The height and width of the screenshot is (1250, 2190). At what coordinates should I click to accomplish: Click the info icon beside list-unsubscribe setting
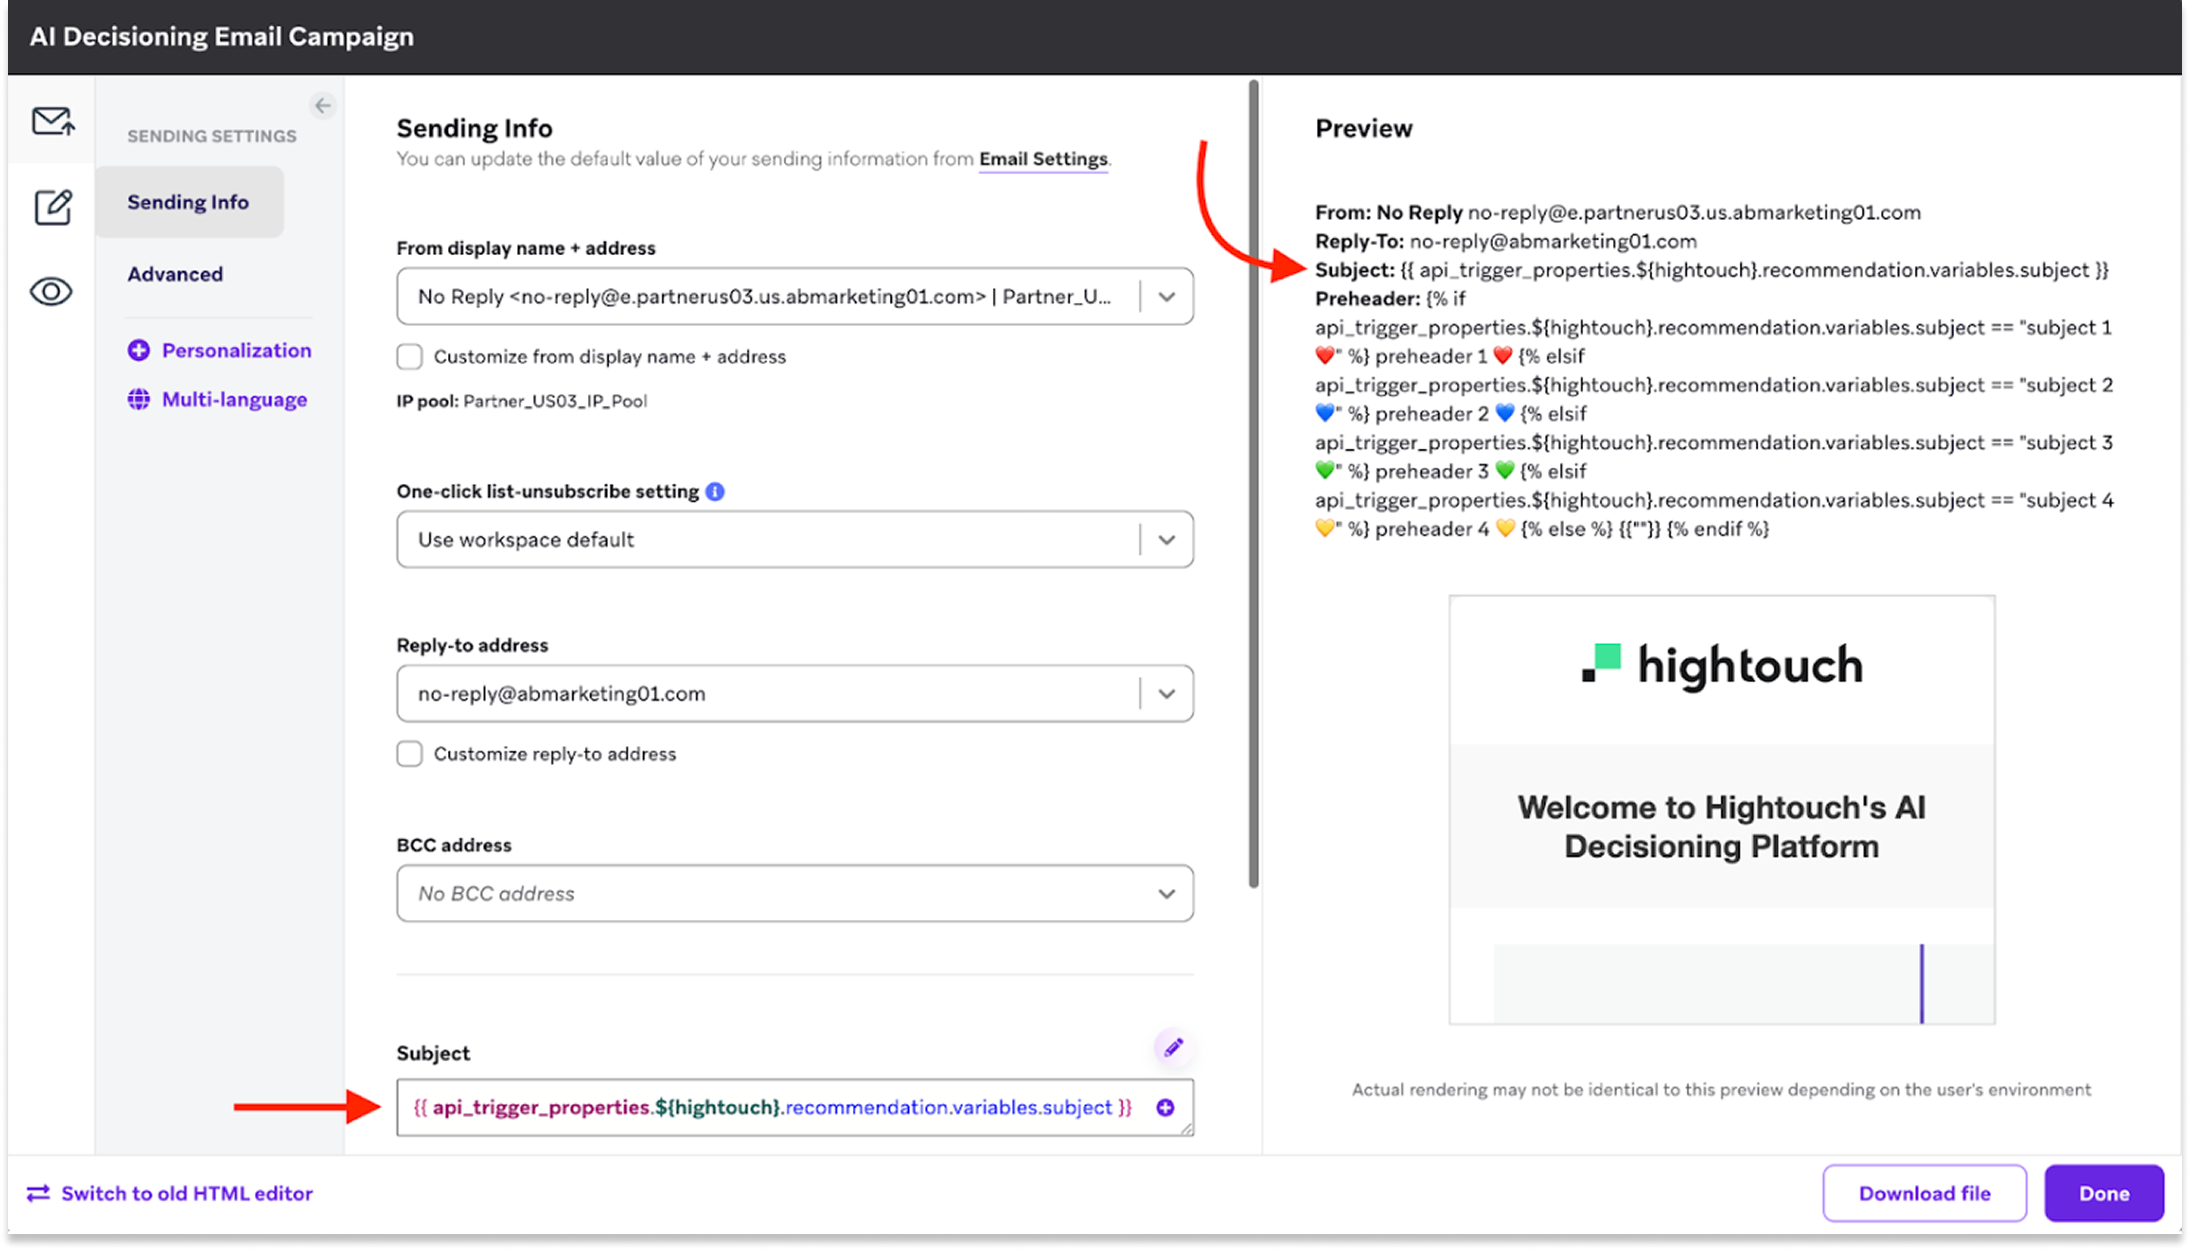715,492
